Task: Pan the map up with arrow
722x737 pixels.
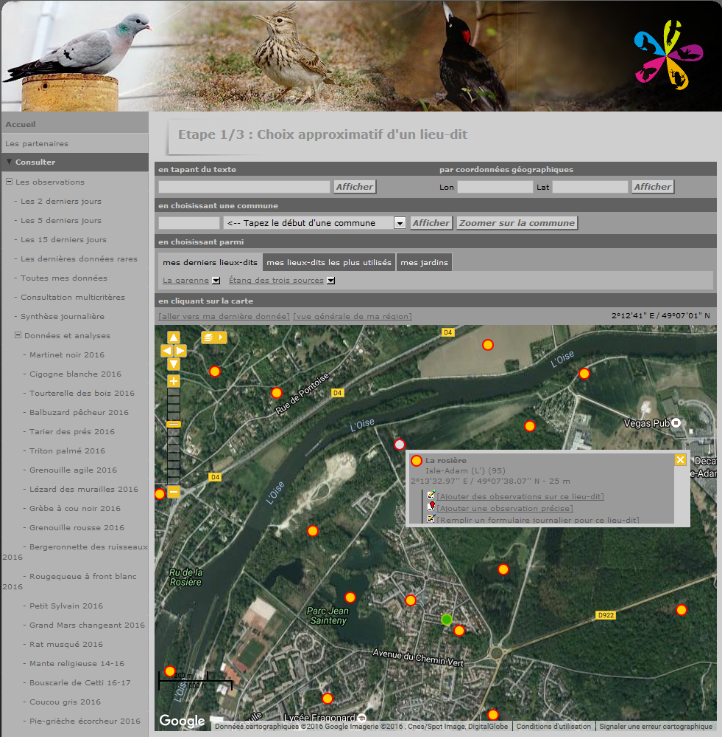Action: coord(173,337)
